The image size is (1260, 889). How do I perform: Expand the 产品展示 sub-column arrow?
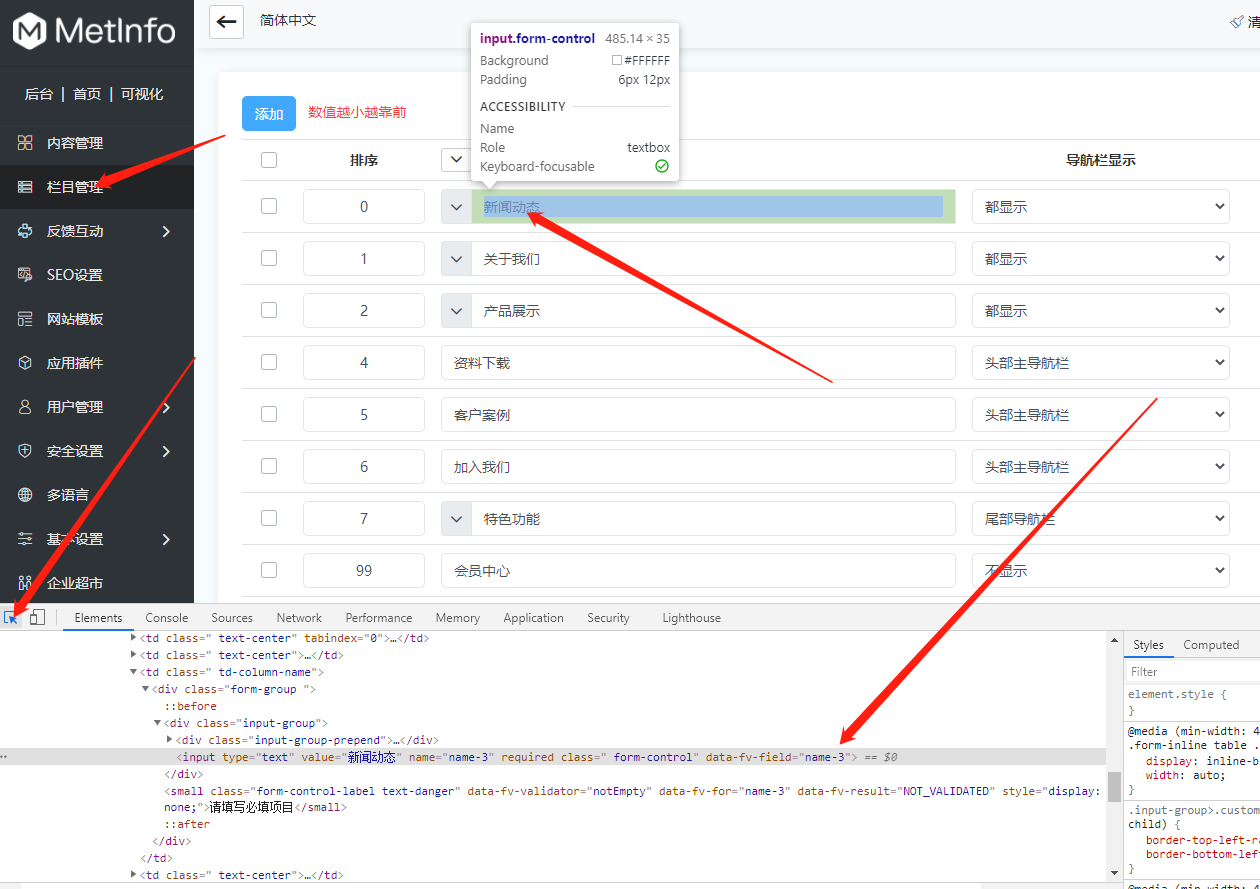coord(456,311)
